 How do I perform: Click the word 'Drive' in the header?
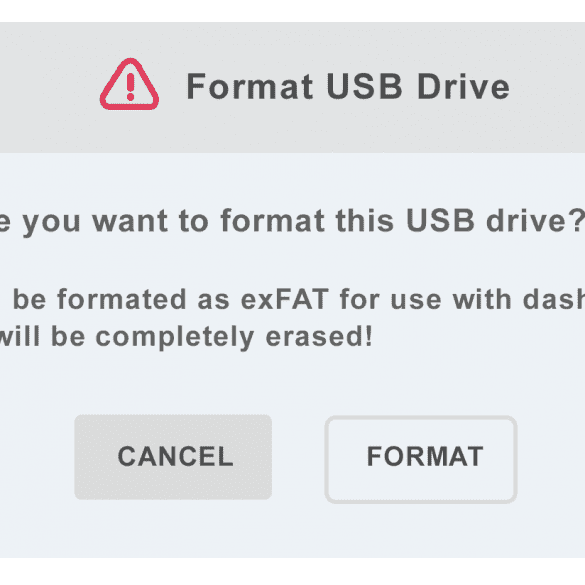click(x=463, y=87)
